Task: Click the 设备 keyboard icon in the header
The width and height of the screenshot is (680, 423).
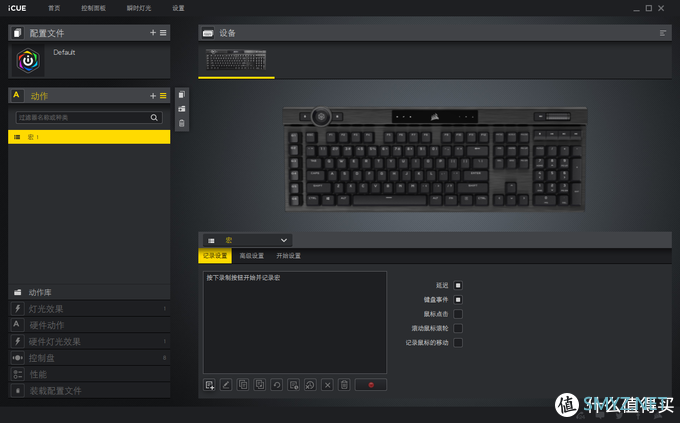Action: click(x=208, y=33)
